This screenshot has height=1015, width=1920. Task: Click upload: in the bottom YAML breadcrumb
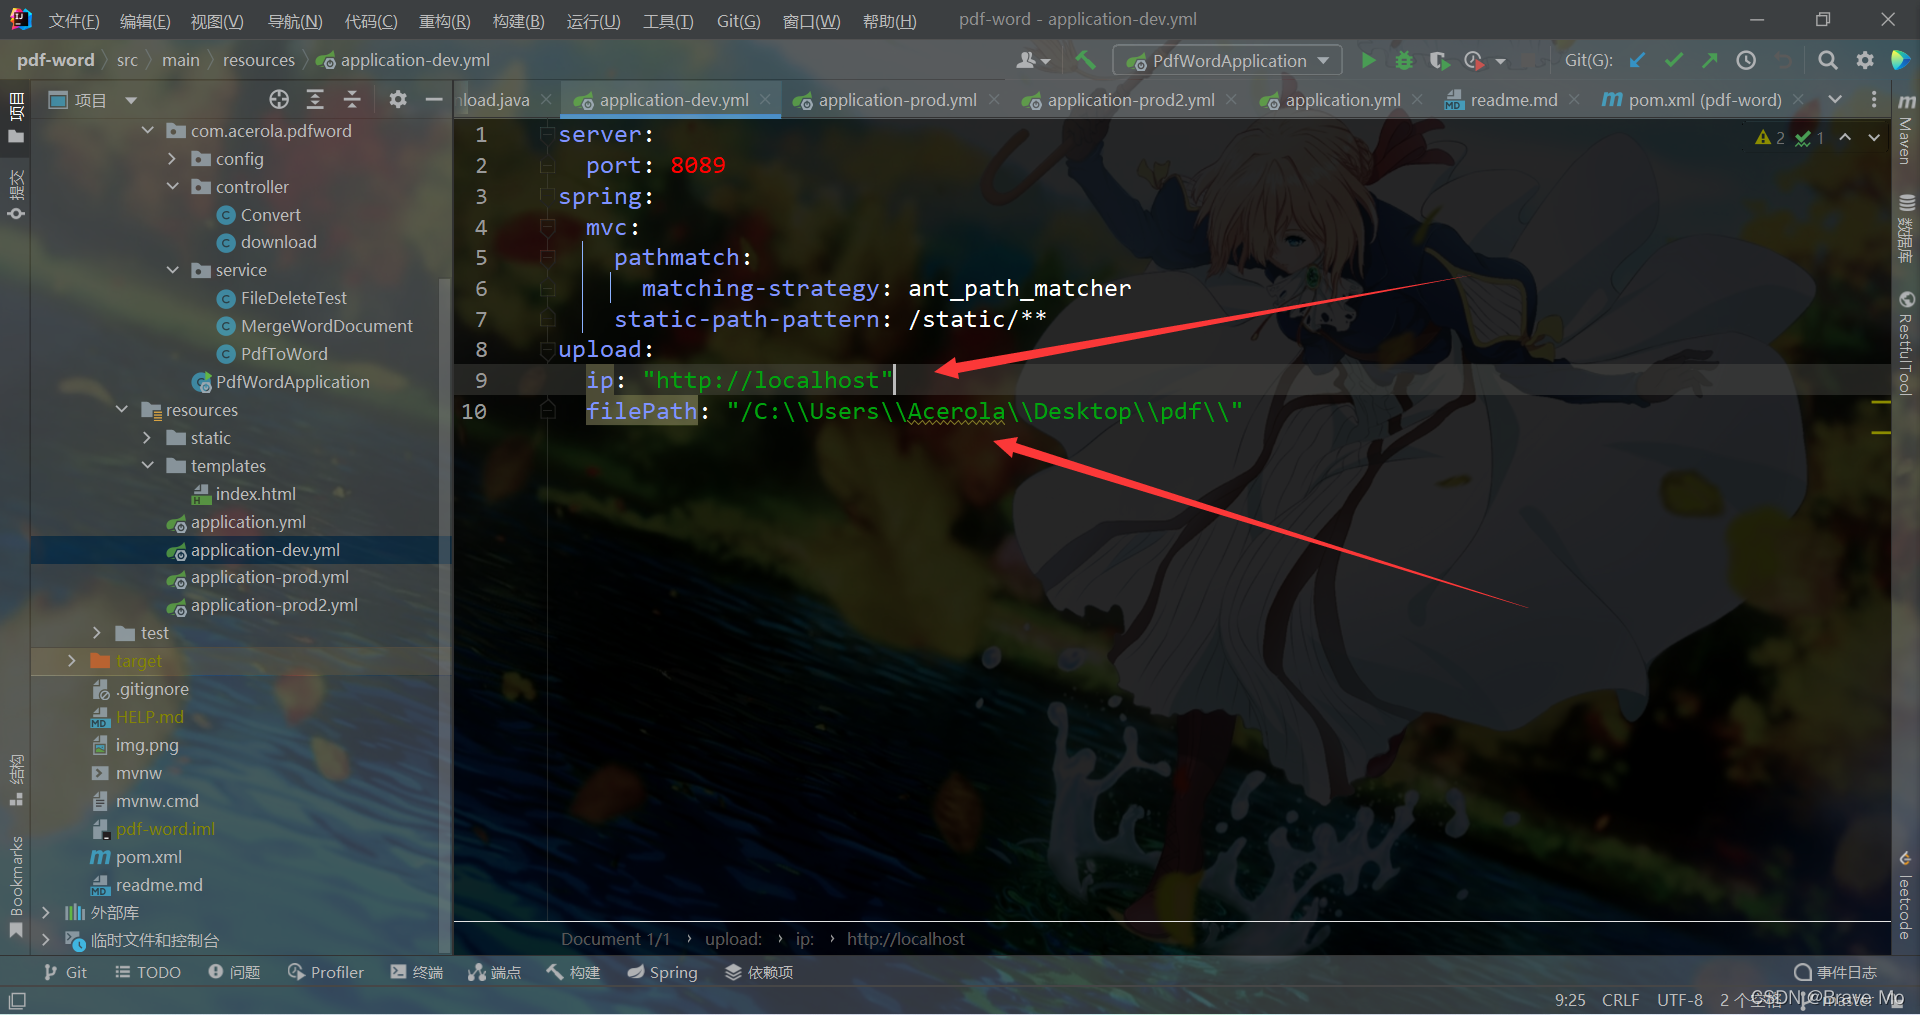pos(733,939)
